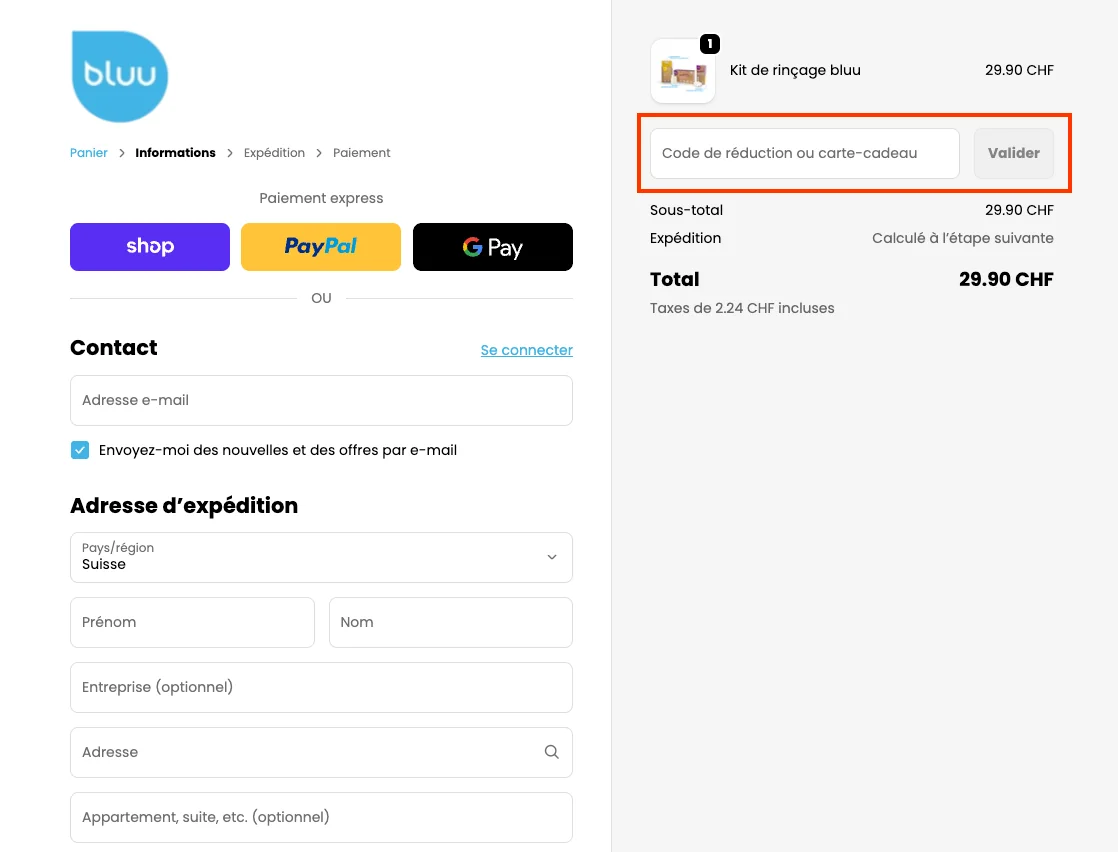This screenshot has height=852, width=1118.
Task: Open the Se connecter login link
Action: (x=526, y=350)
